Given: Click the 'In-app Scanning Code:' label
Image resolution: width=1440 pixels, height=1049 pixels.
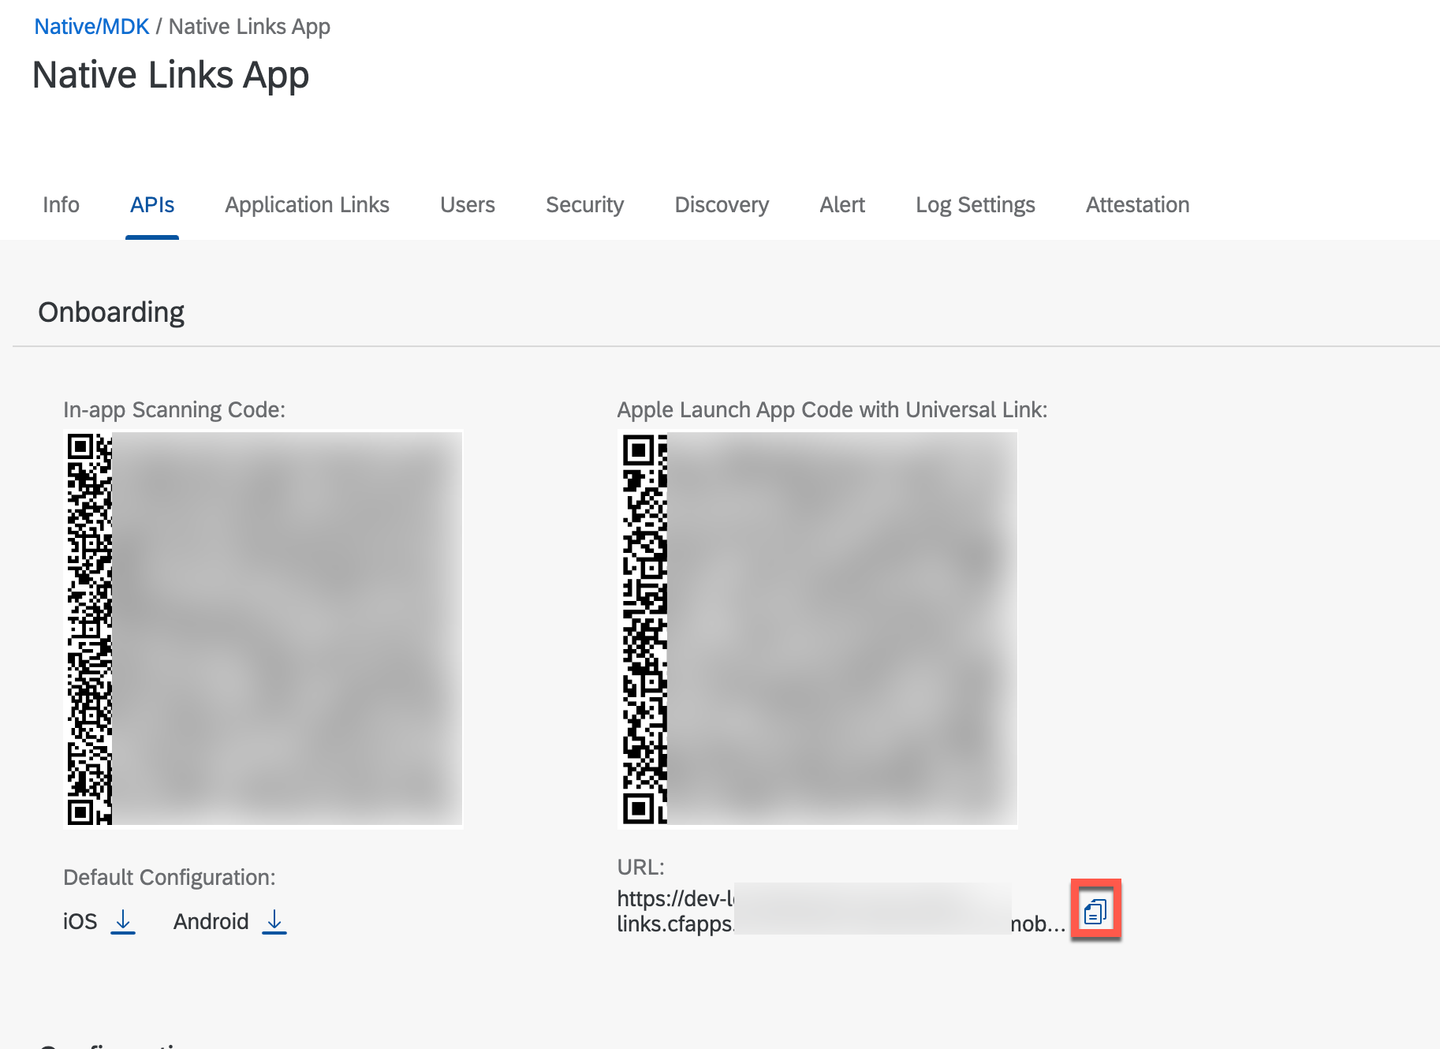Looking at the screenshot, I should pos(174,410).
